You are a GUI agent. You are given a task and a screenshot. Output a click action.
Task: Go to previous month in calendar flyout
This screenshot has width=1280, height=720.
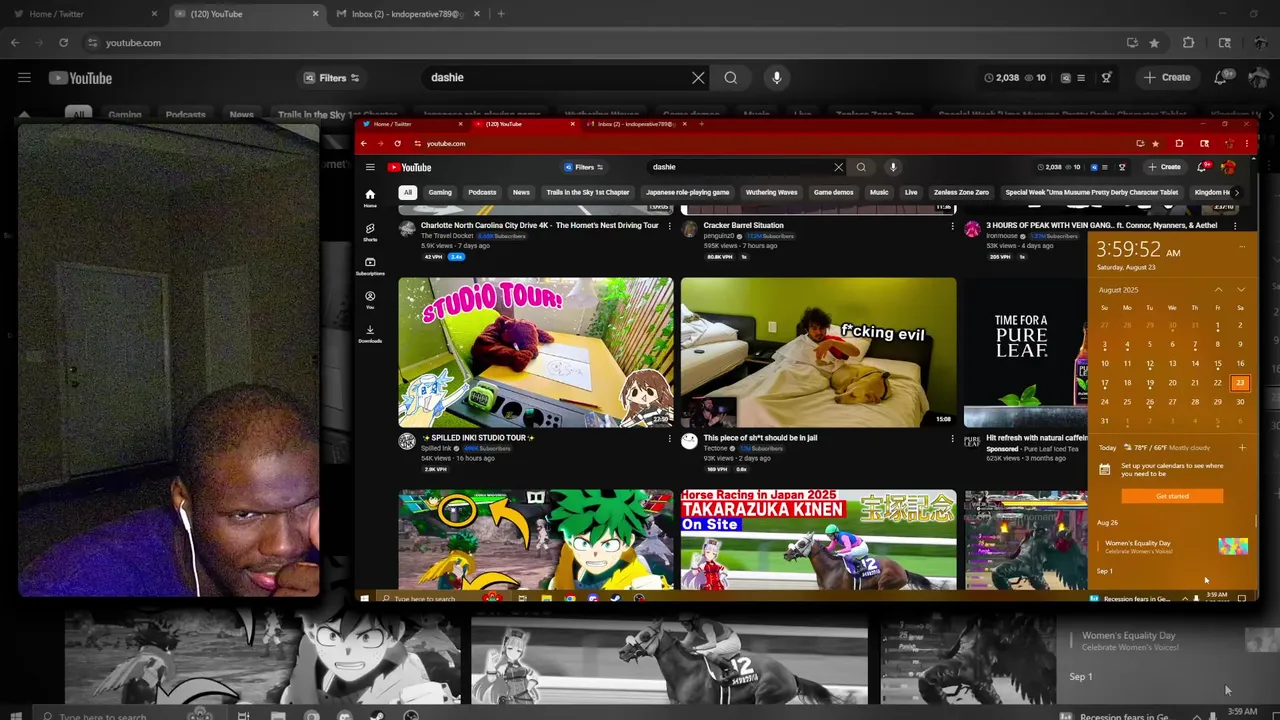tap(1218, 290)
